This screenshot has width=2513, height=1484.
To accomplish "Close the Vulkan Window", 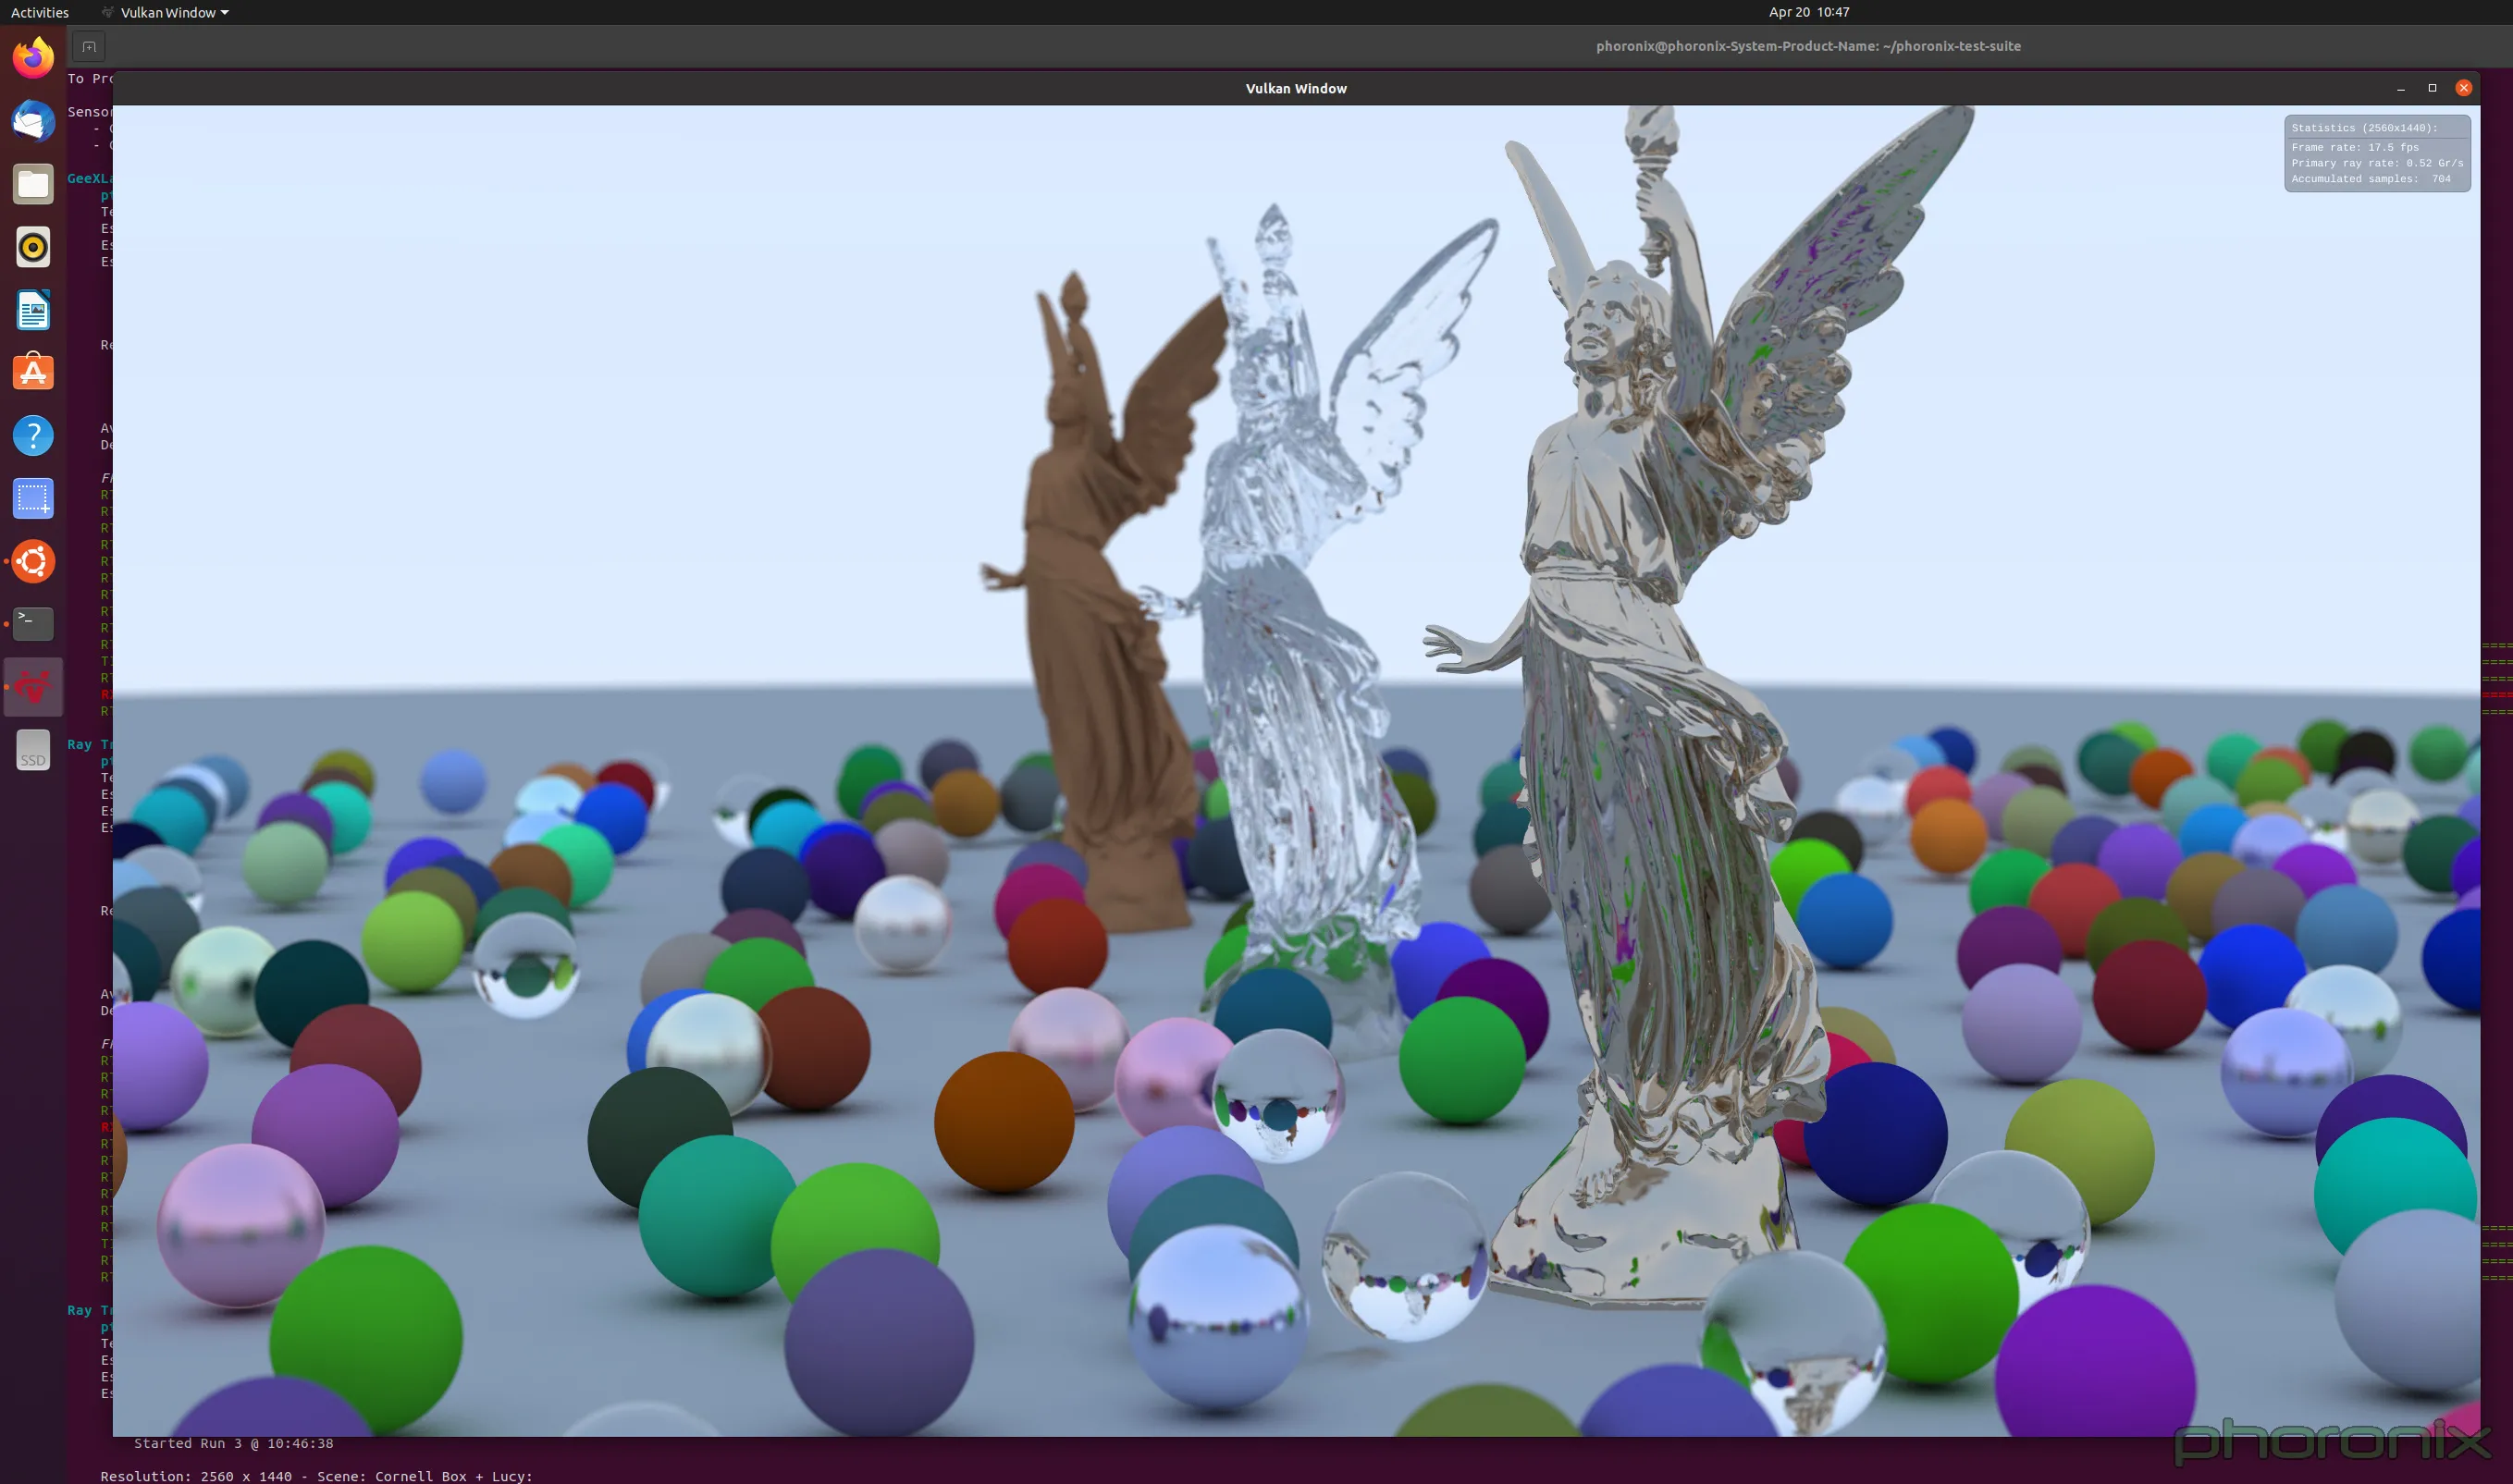I will [x=2464, y=88].
